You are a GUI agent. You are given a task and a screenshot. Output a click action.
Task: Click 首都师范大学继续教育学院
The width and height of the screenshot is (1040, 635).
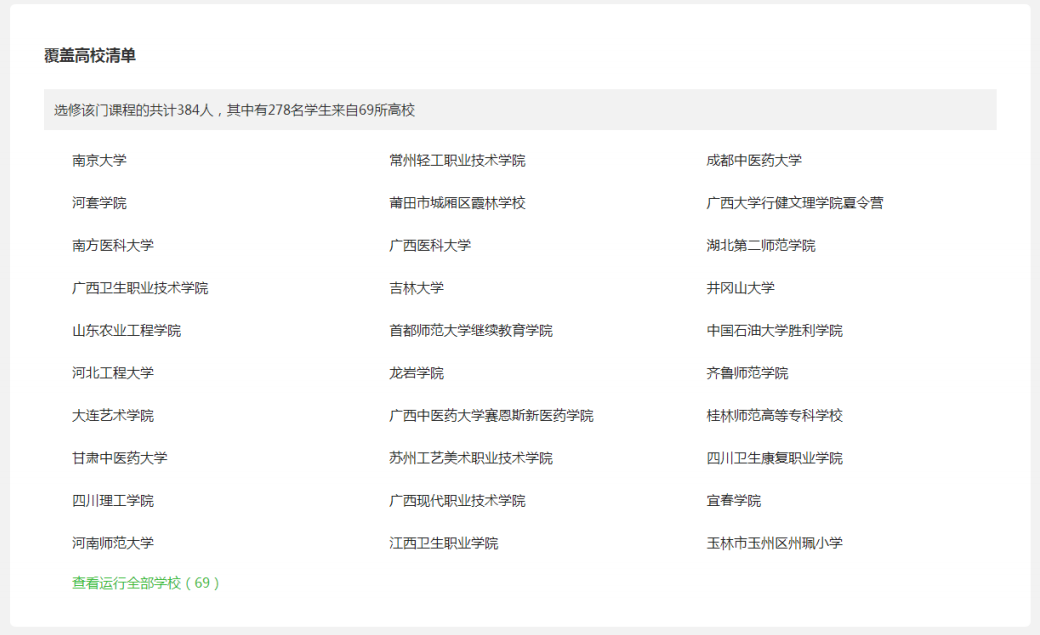point(471,330)
